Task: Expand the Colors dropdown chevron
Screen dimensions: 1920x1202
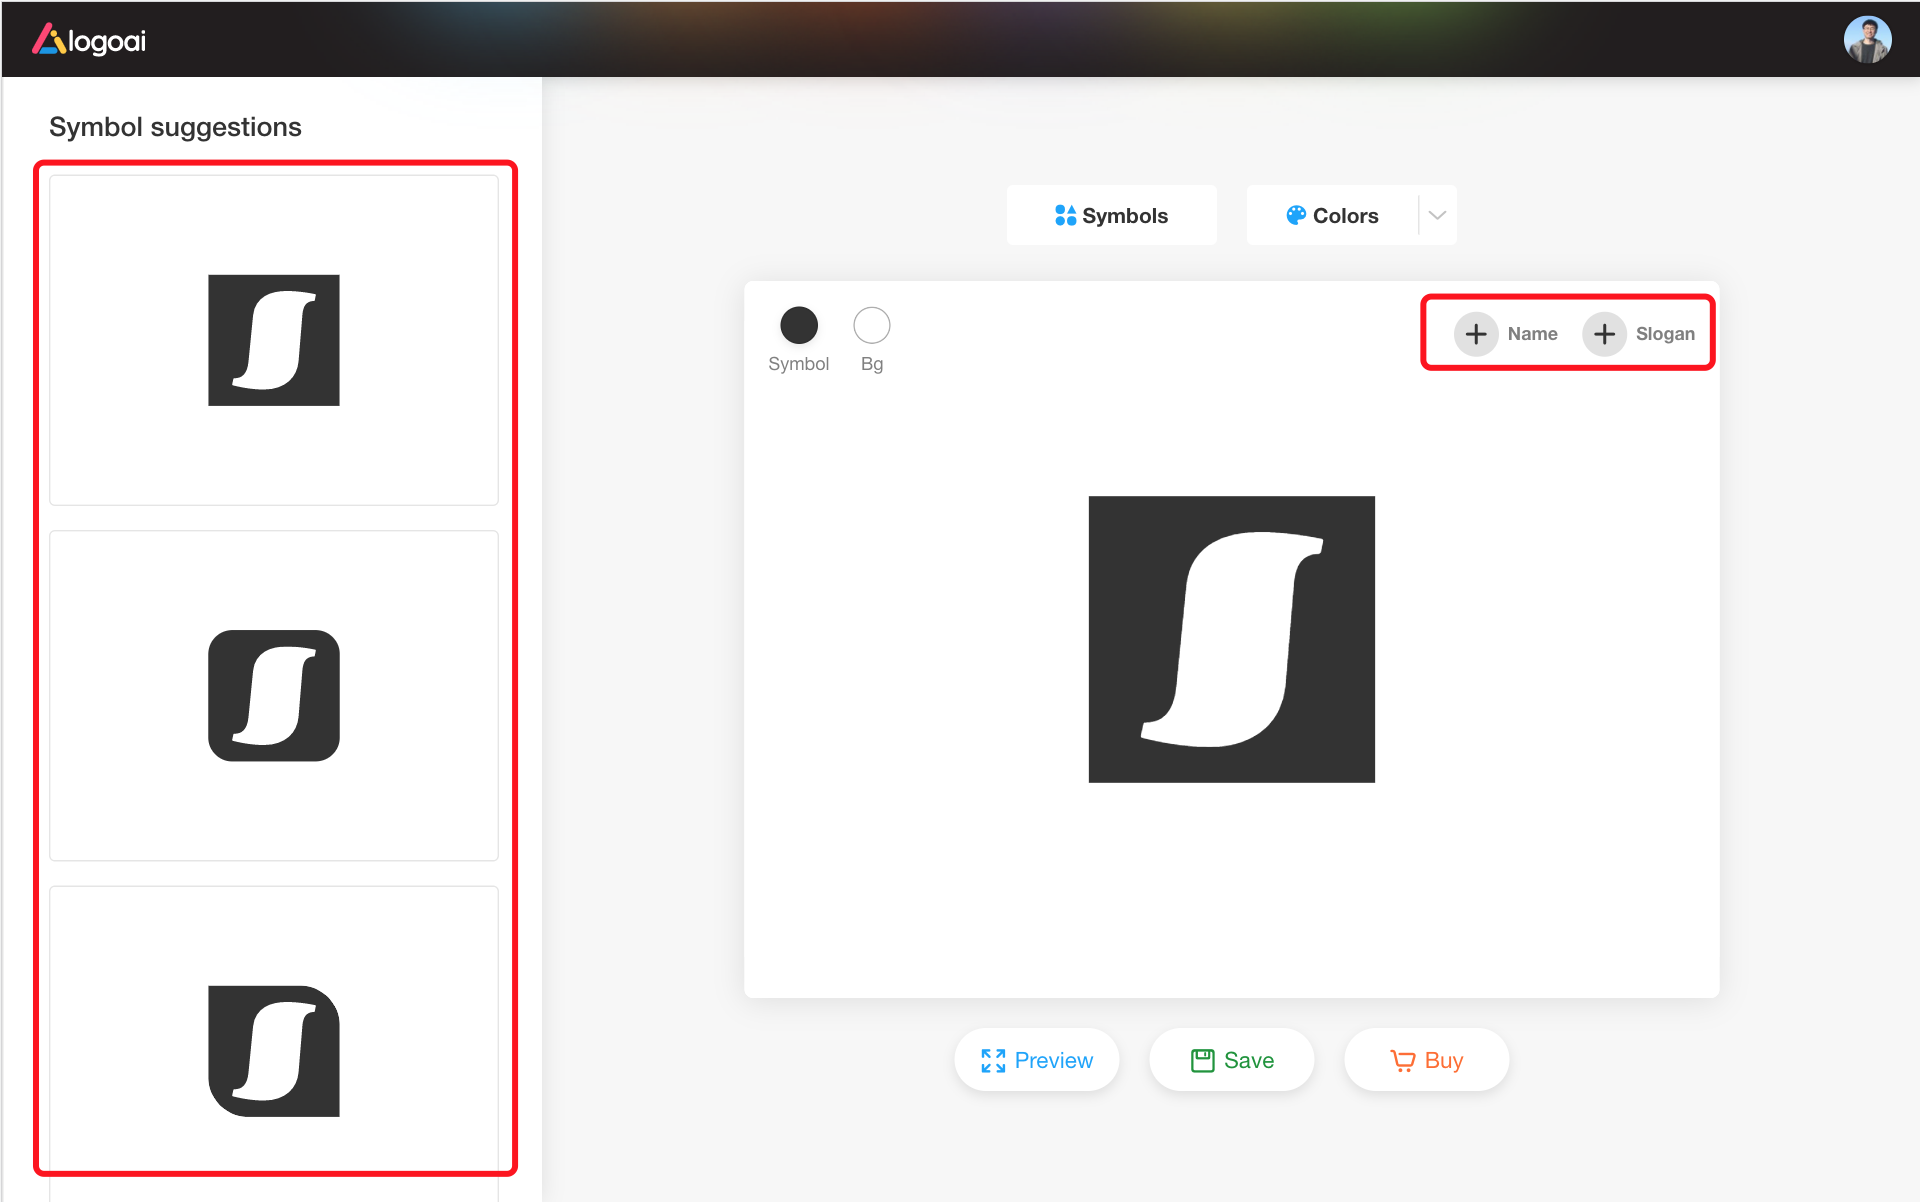Action: (x=1437, y=215)
